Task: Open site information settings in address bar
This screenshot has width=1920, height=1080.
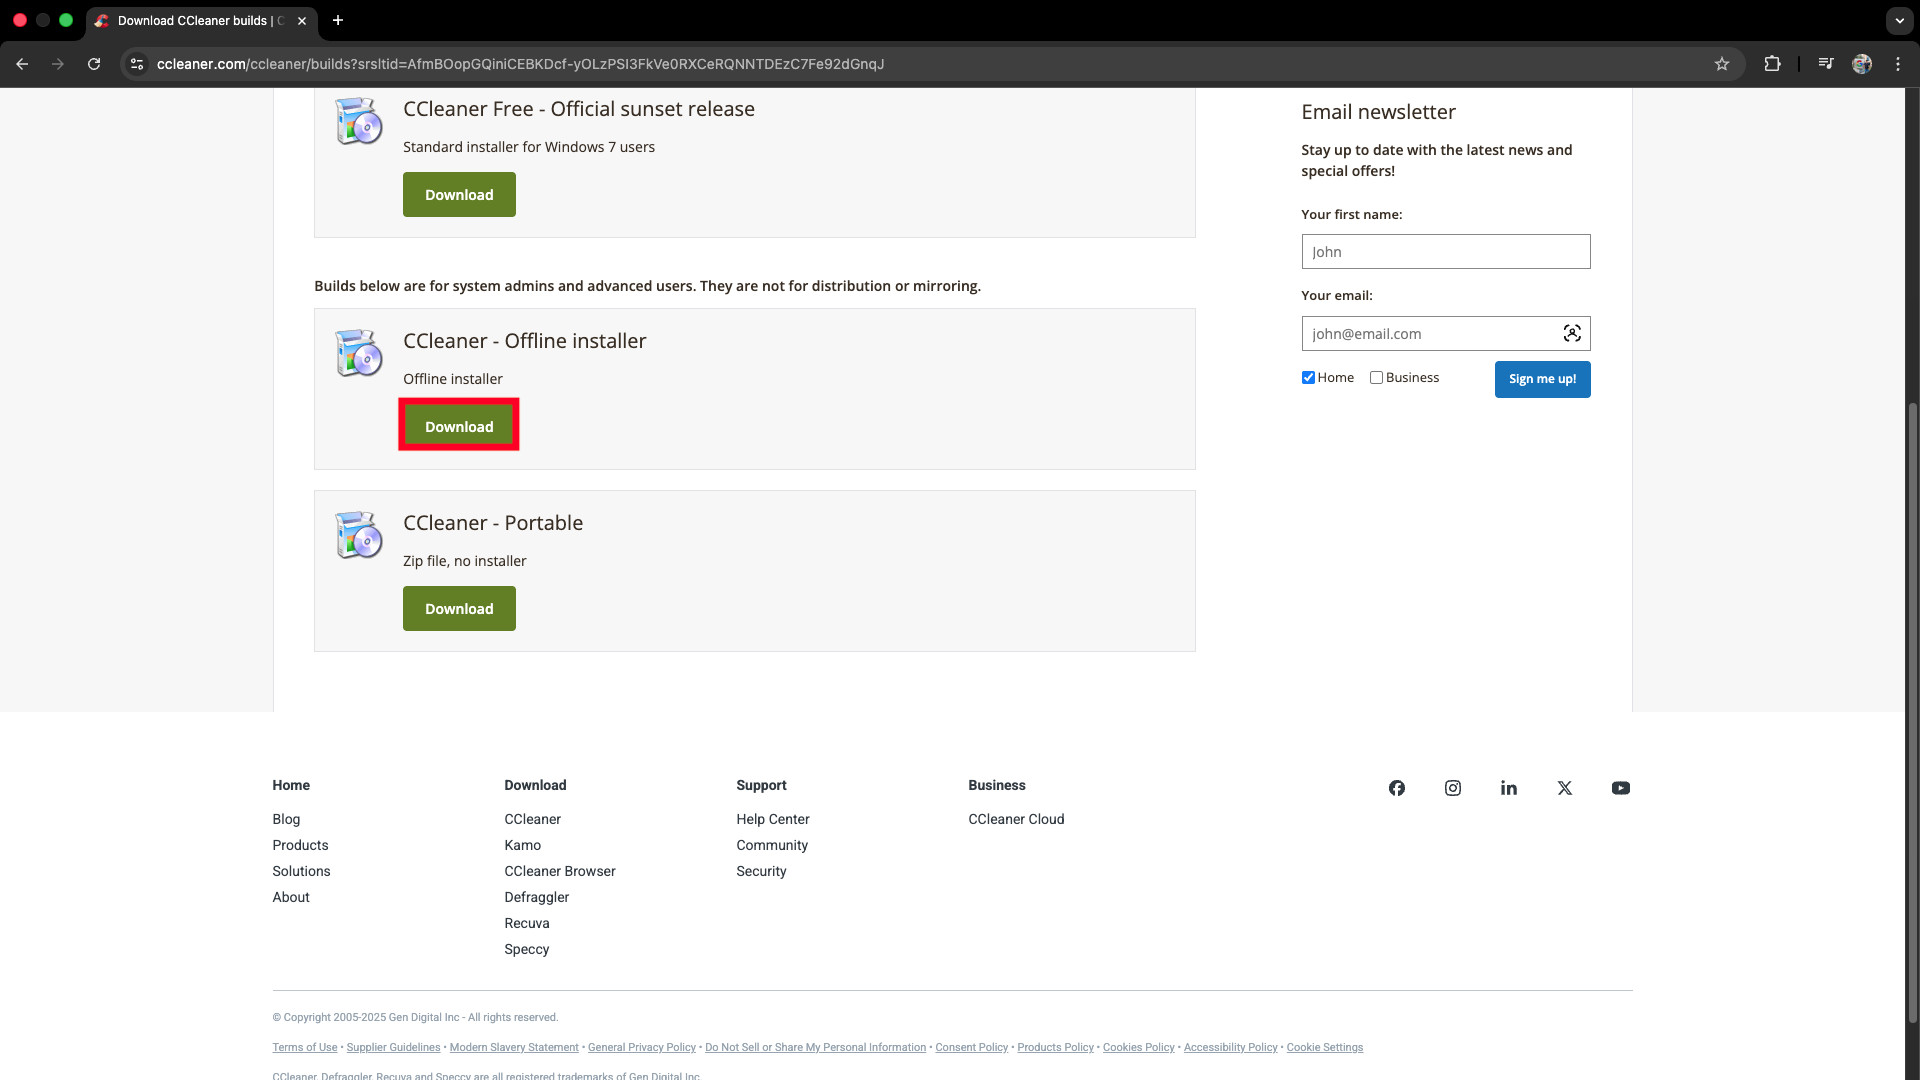Action: (136, 63)
